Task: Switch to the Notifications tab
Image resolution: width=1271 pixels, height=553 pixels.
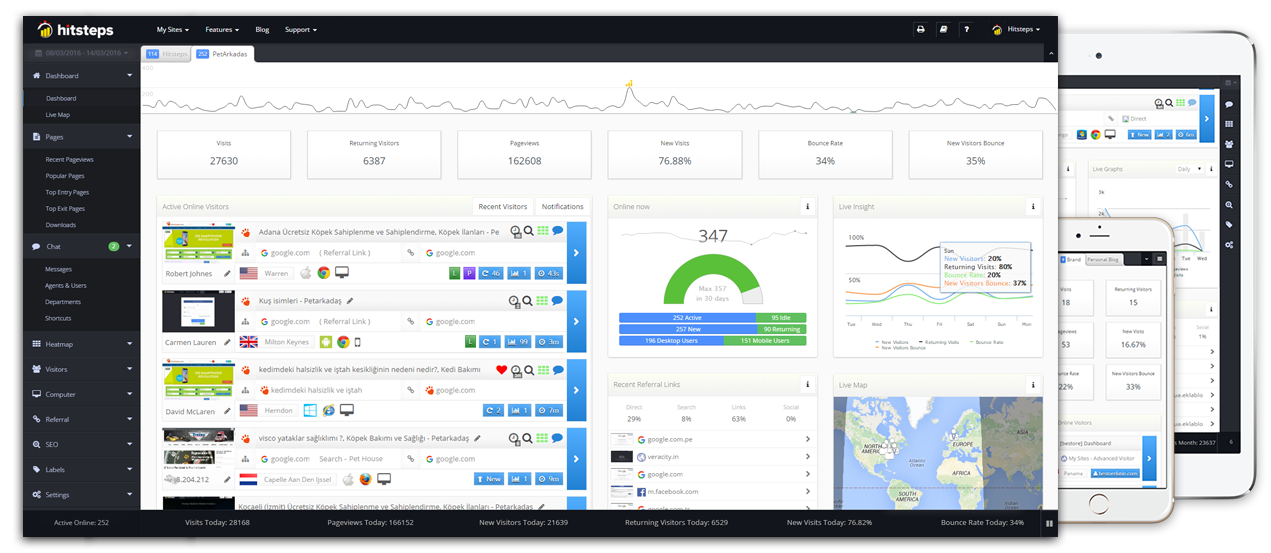Action: coord(562,207)
